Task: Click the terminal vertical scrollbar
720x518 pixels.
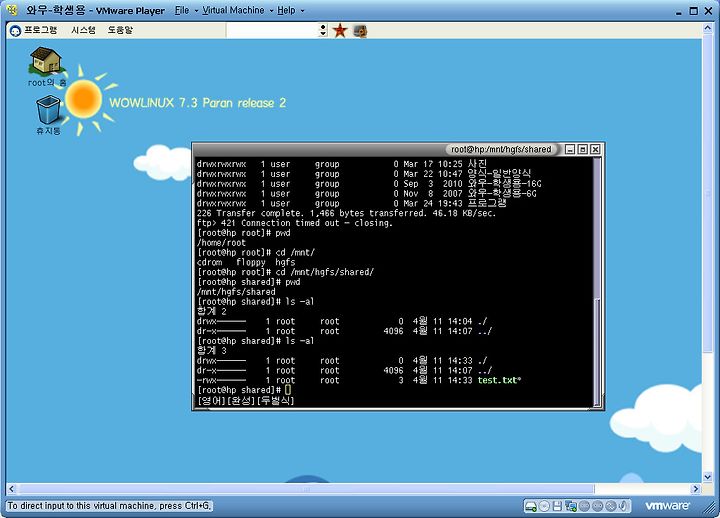Action: pos(597,282)
